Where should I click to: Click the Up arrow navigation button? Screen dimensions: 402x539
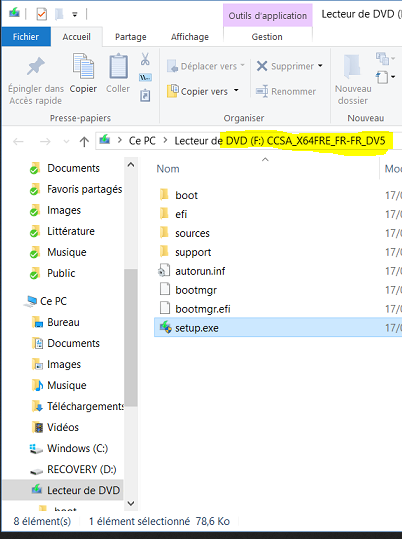[84, 141]
